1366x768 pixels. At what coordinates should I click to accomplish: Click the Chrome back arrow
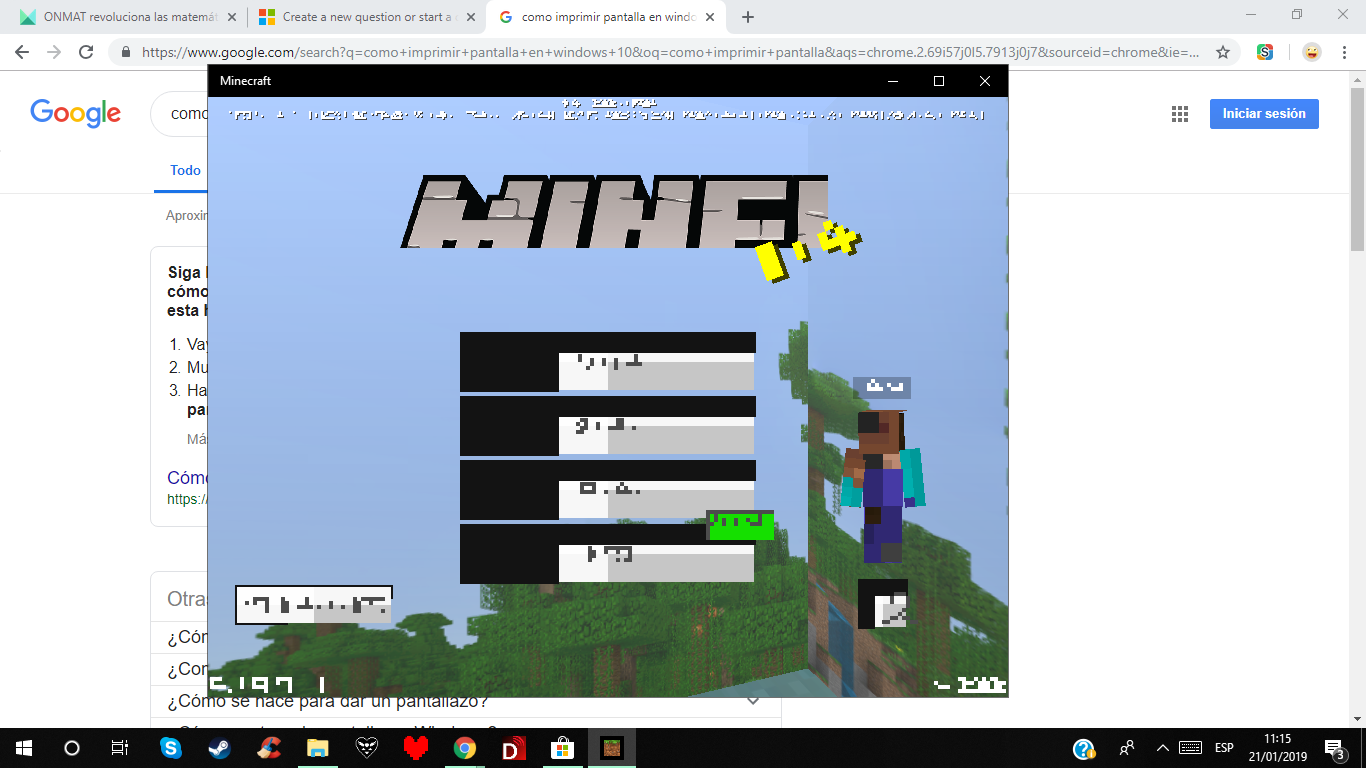pyautogui.click(x=22, y=52)
